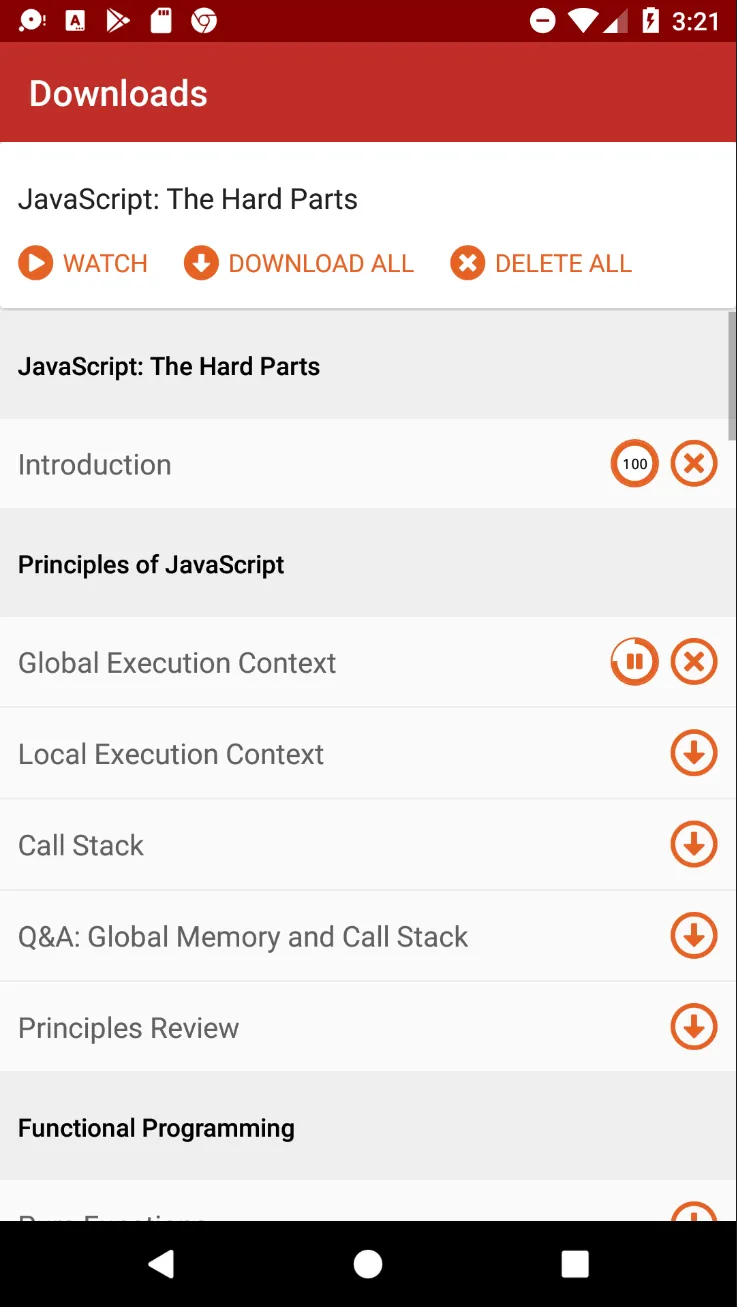The width and height of the screenshot is (737, 1307).
Task: Tap the battery status icon
Action: point(651,20)
